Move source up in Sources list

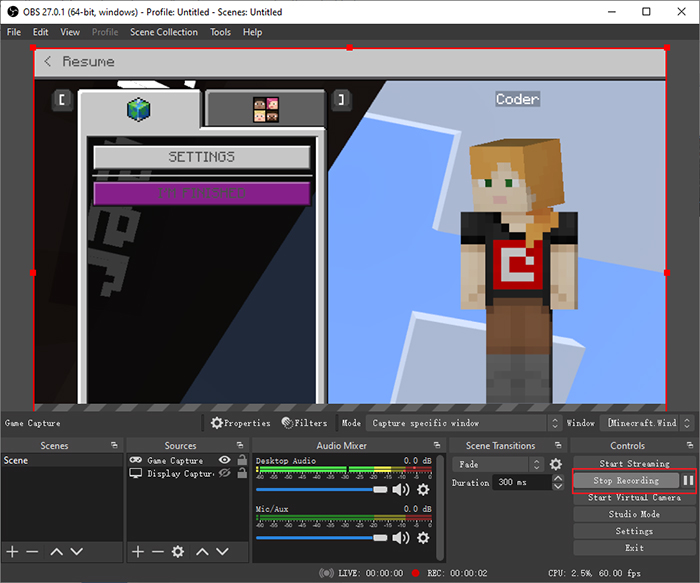pyautogui.click(x=202, y=552)
